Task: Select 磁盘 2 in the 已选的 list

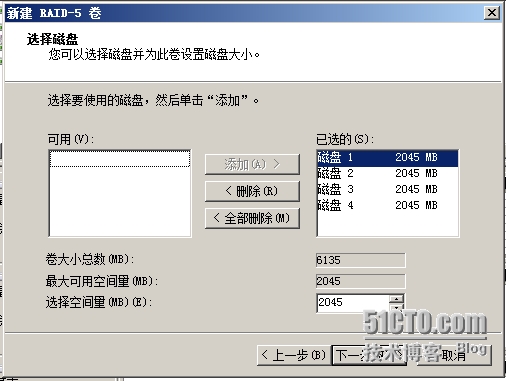Action: tap(388, 173)
